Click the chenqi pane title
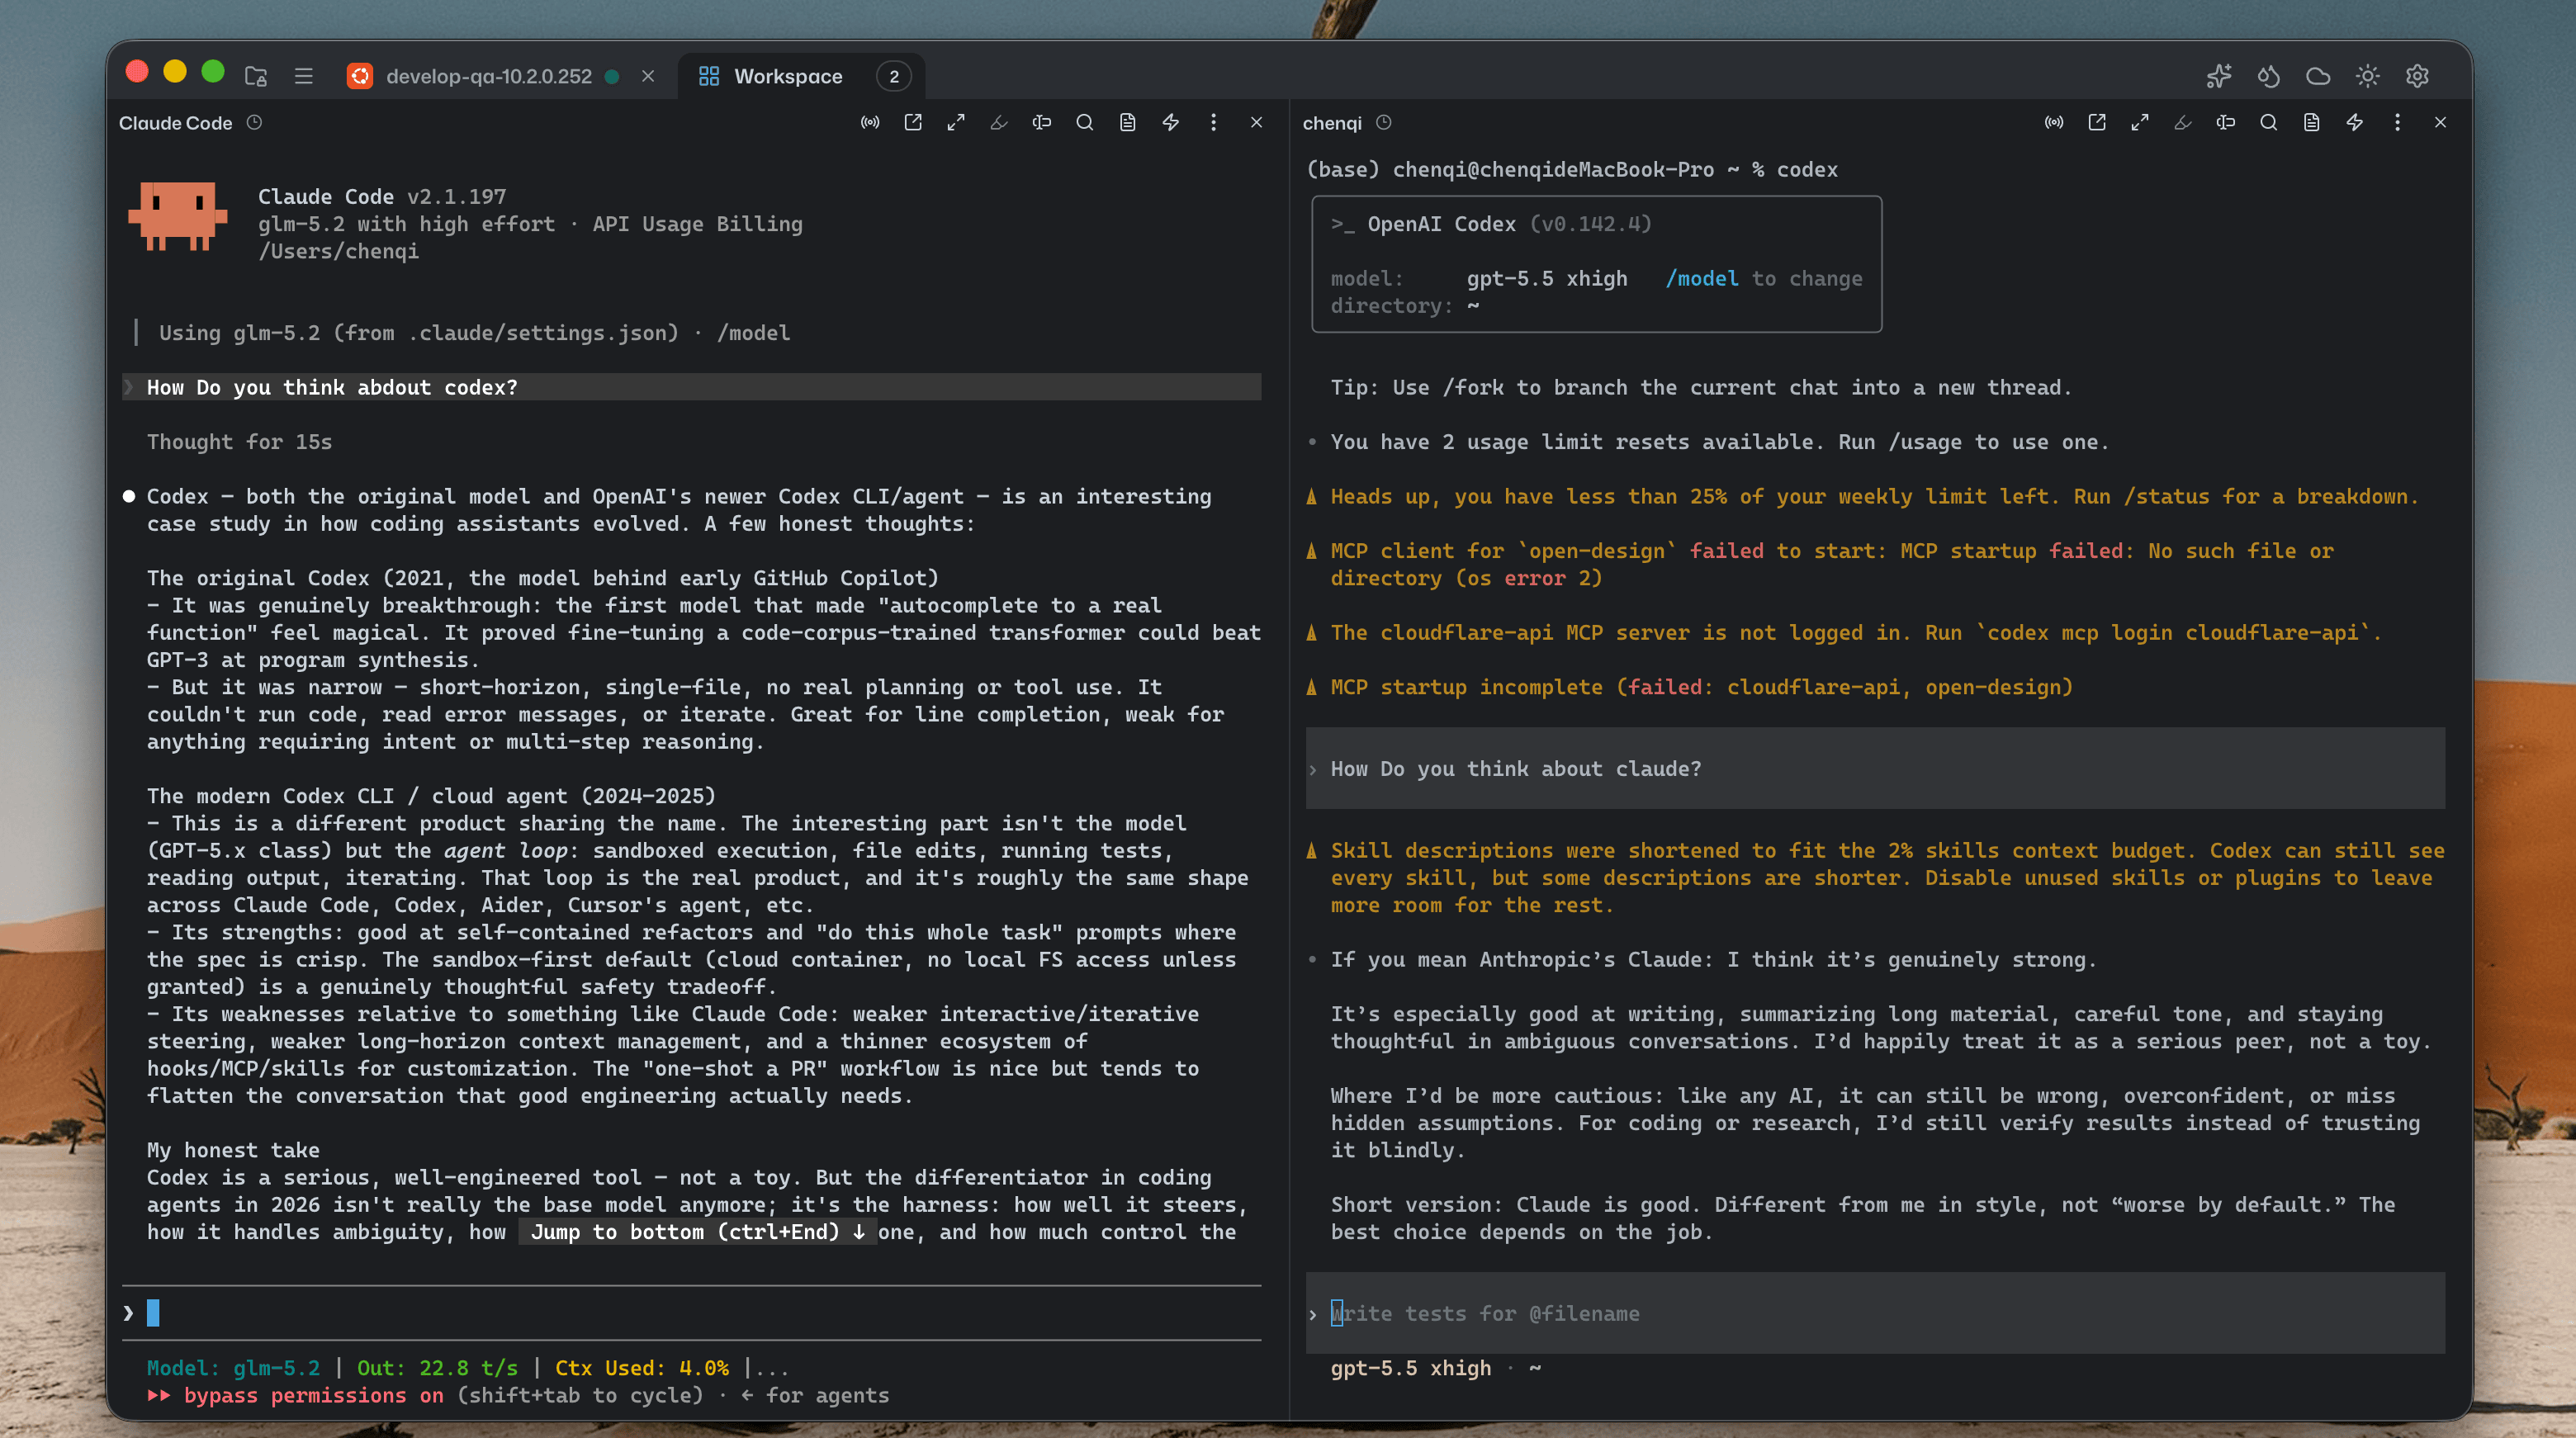 (1332, 123)
